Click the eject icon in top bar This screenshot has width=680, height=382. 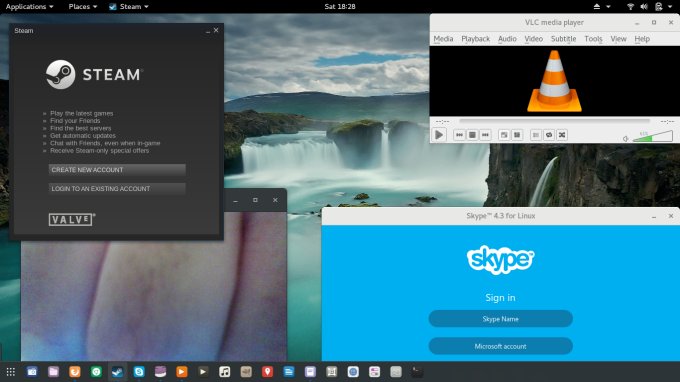(597, 7)
